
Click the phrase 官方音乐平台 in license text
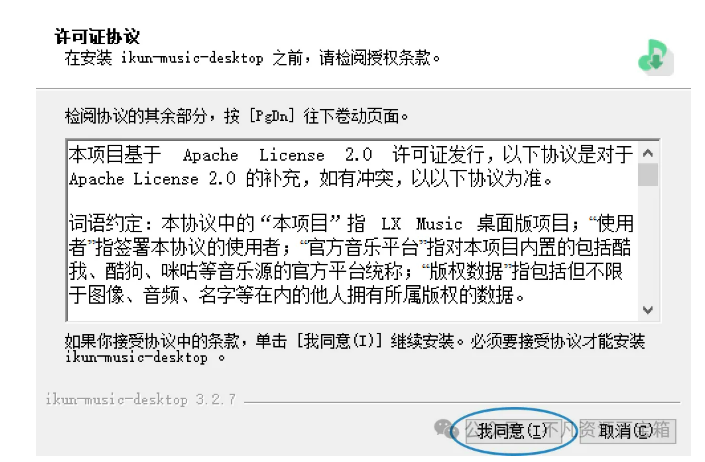[x=364, y=247]
